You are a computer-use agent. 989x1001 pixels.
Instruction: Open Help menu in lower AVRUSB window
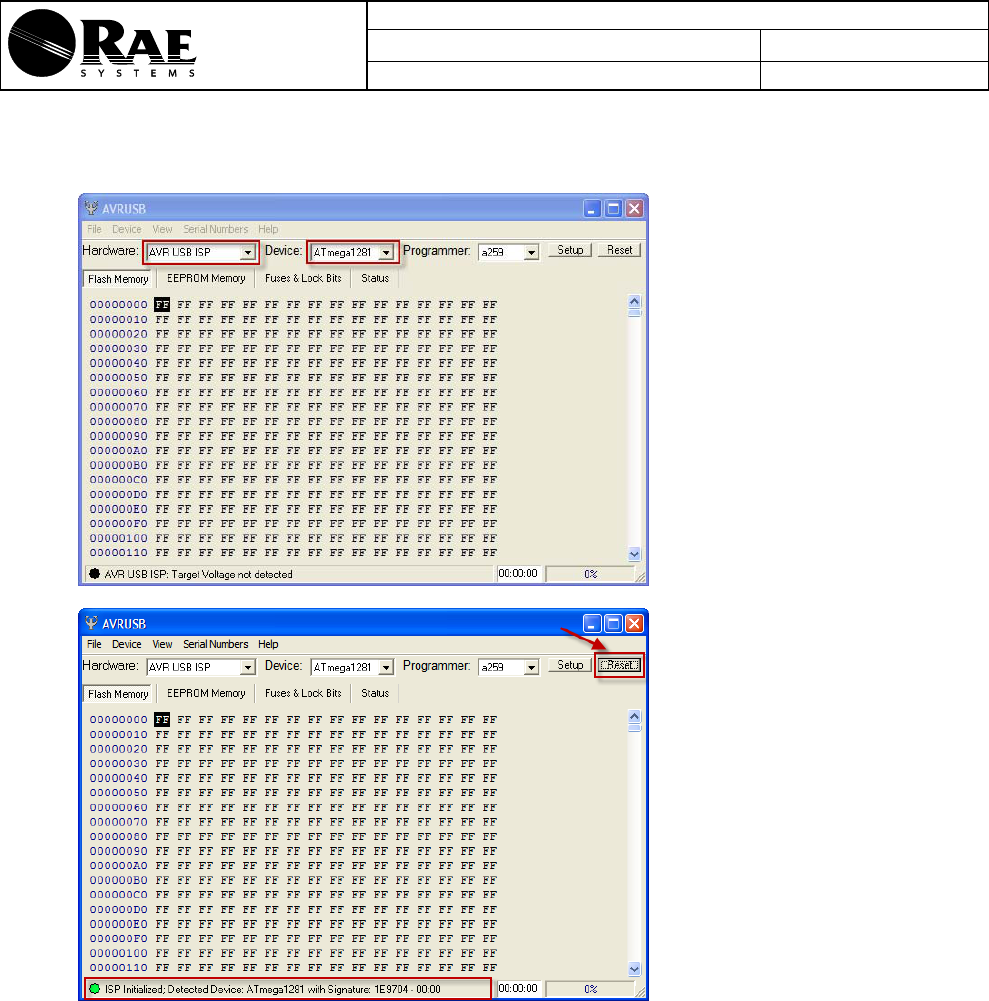(268, 644)
